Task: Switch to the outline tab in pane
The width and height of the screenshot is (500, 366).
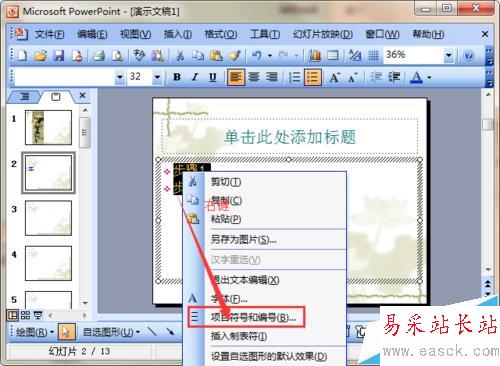Action: pos(24,97)
